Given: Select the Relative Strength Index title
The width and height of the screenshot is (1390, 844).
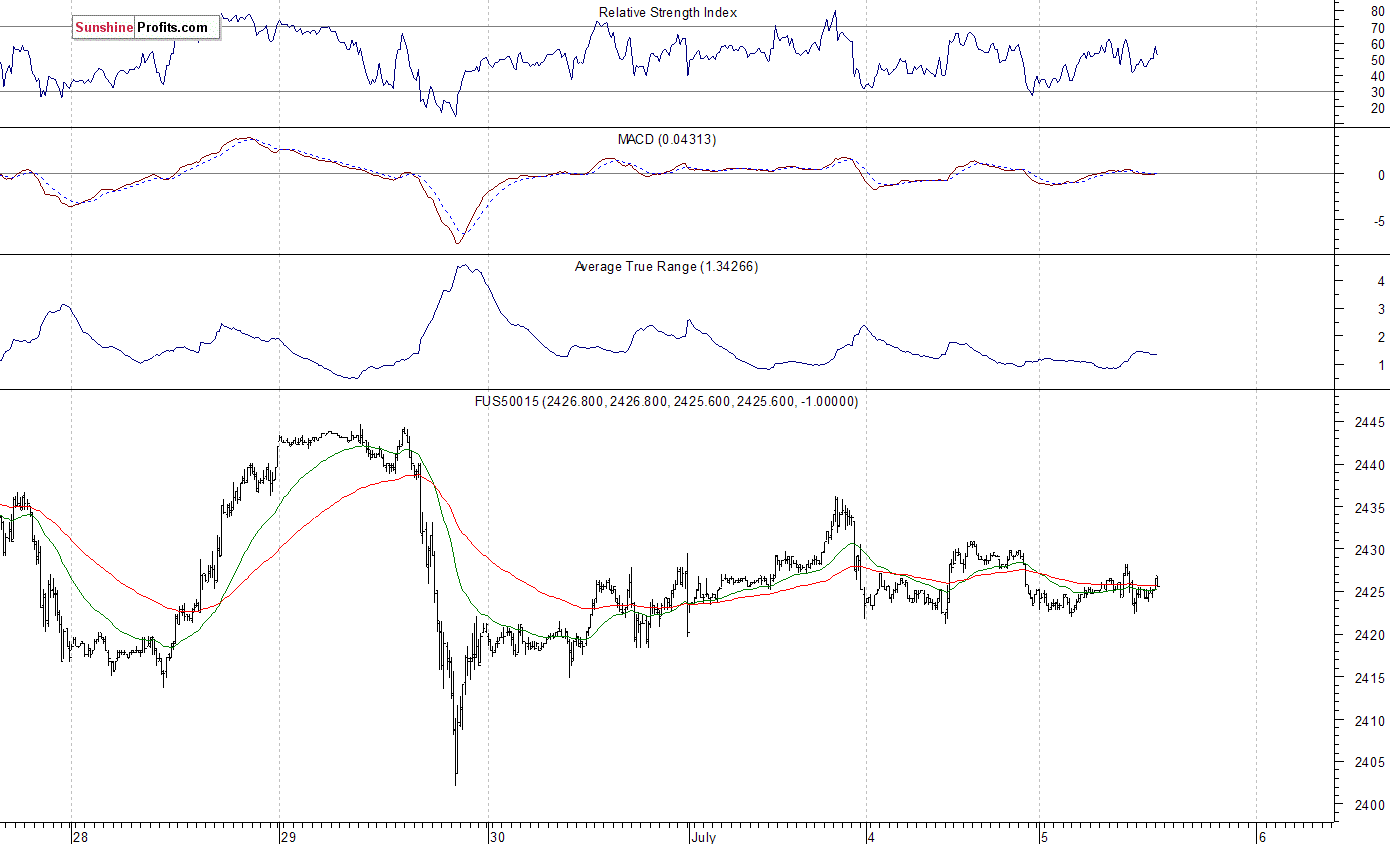Looking at the screenshot, I should (x=668, y=12).
